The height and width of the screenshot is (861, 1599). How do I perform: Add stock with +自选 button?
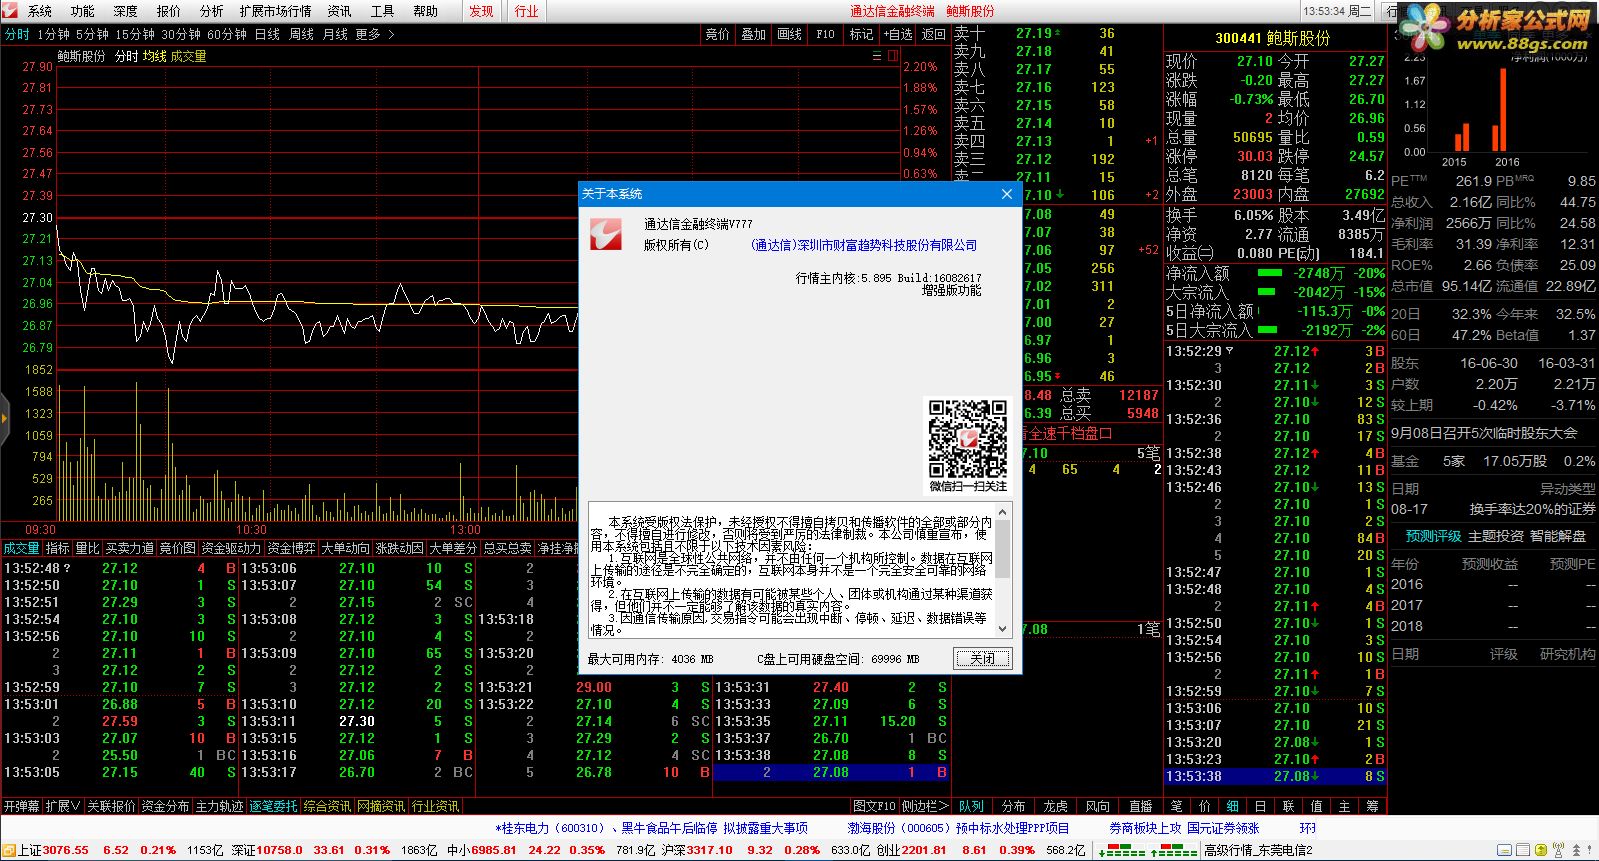(x=897, y=34)
